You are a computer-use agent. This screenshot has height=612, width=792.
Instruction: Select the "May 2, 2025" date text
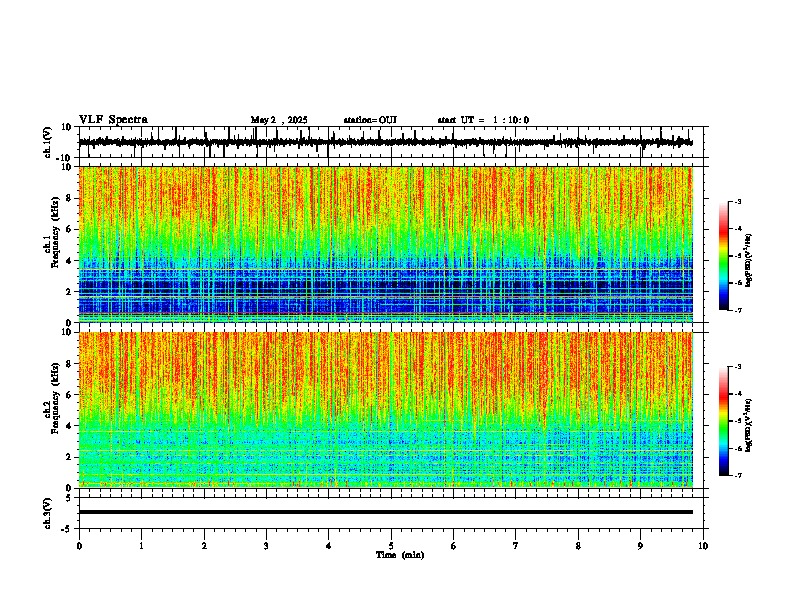coord(279,120)
